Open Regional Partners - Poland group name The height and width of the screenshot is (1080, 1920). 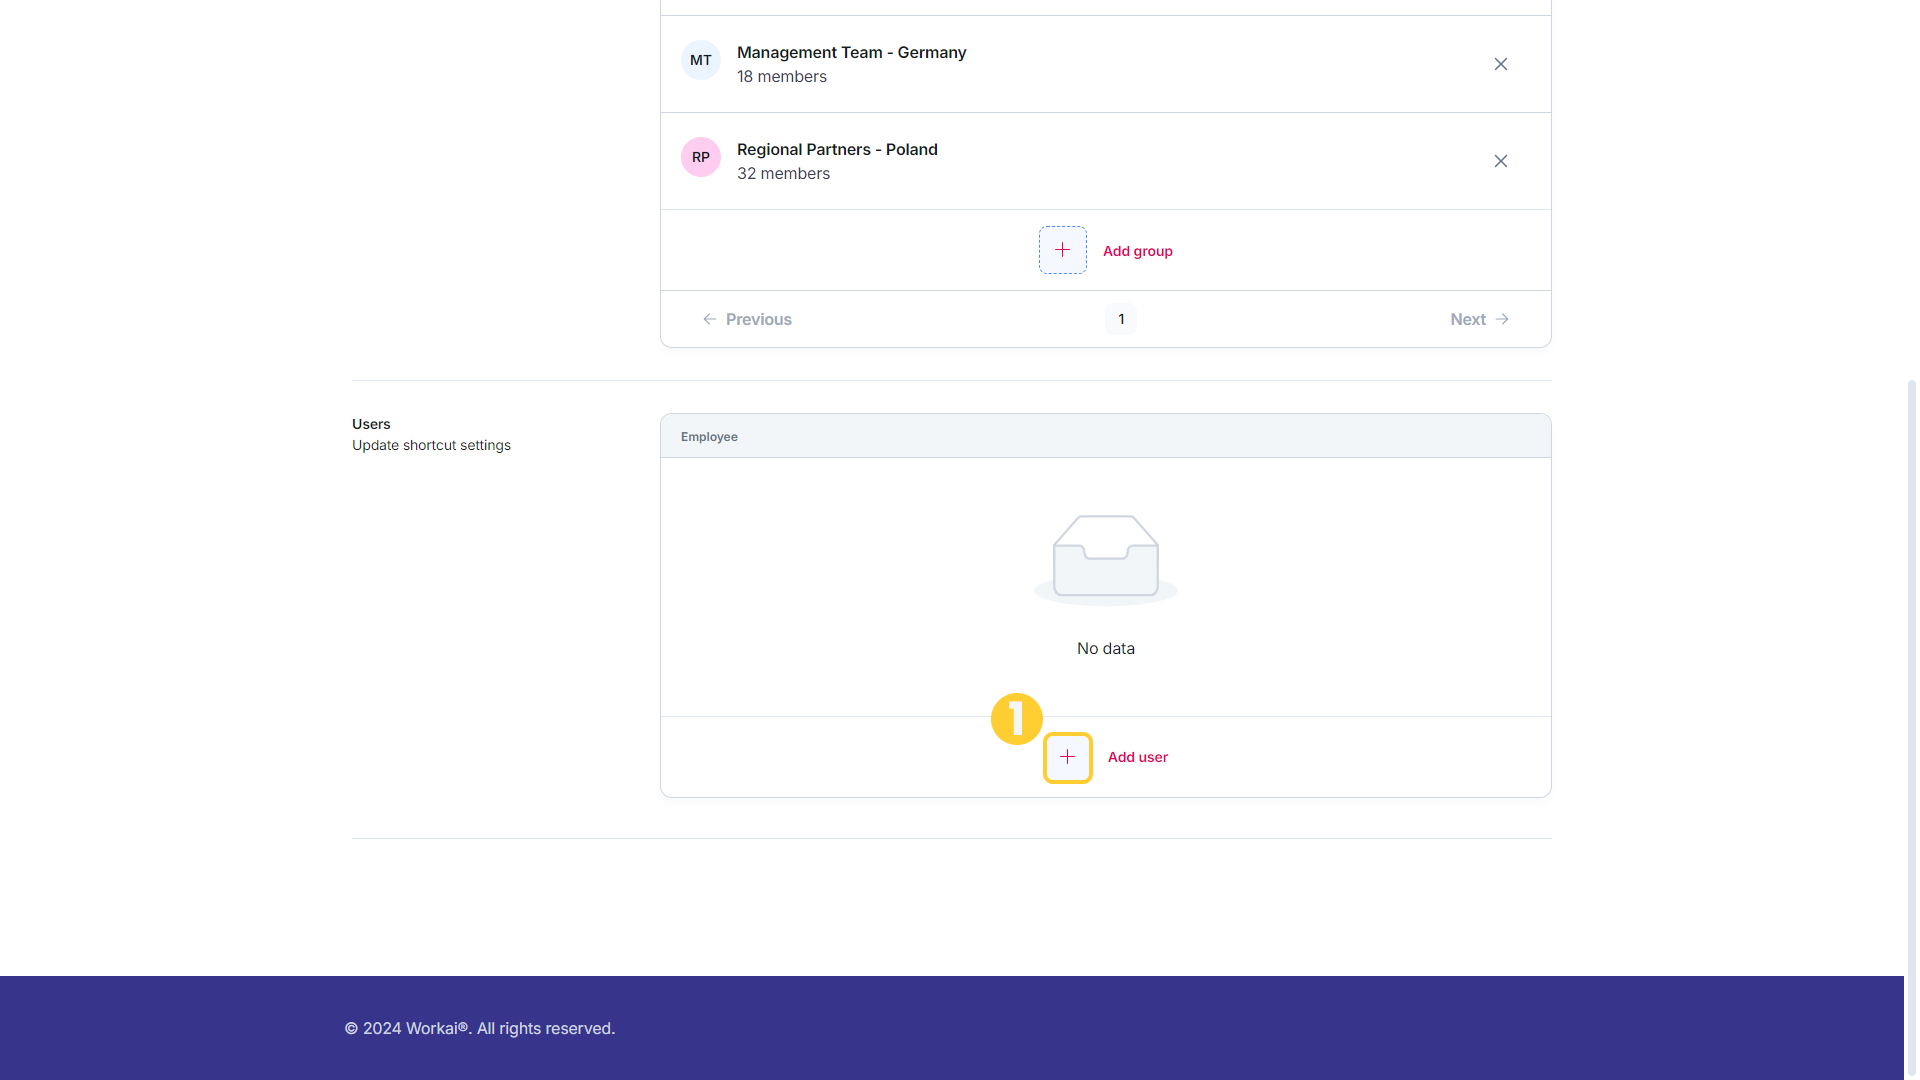pyautogui.click(x=837, y=149)
